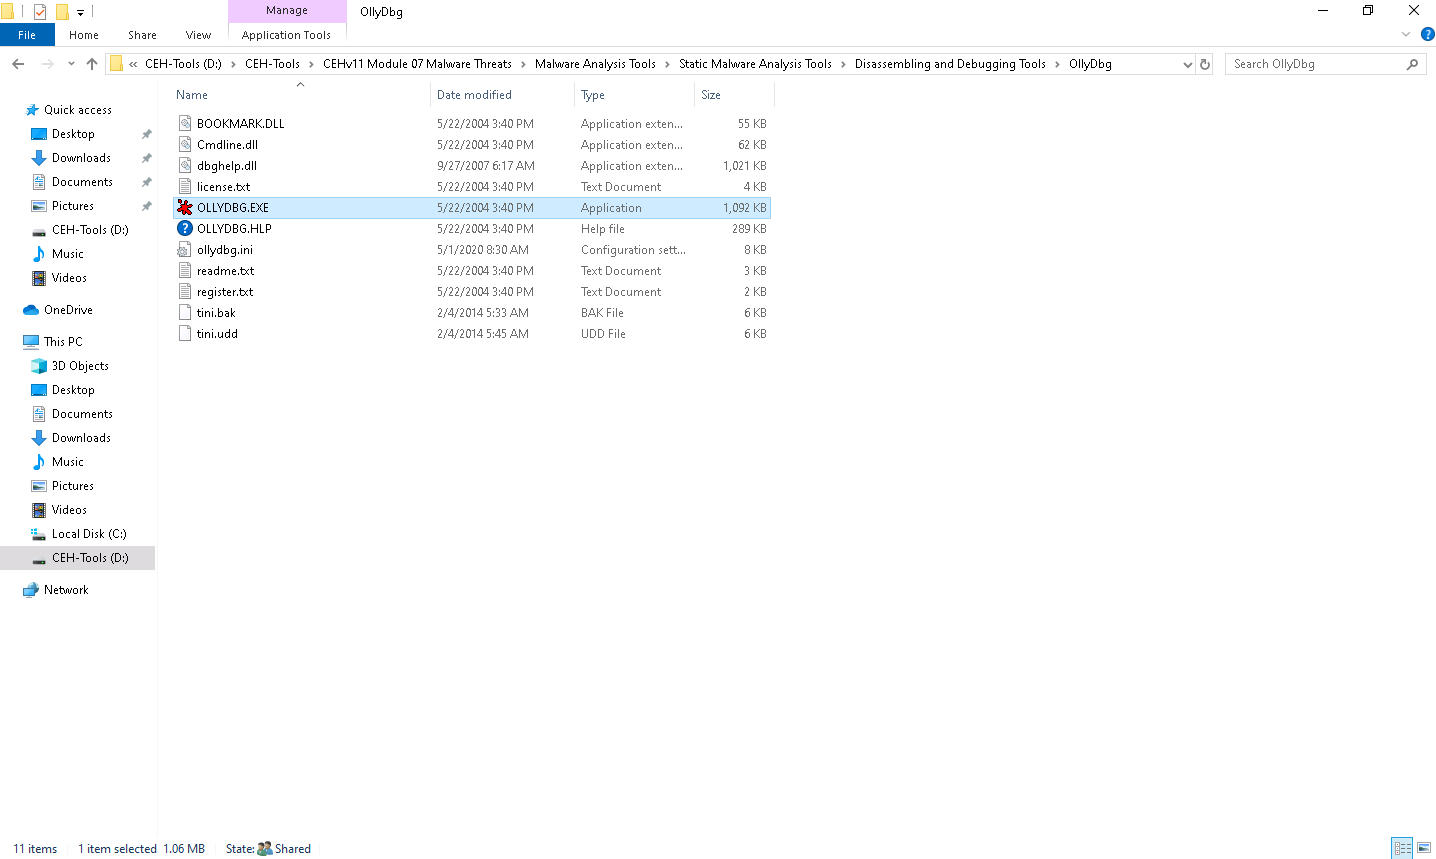This screenshot has width=1436, height=859.
Task: Open the OLLYDBG.EXE application icon
Action: 184,208
